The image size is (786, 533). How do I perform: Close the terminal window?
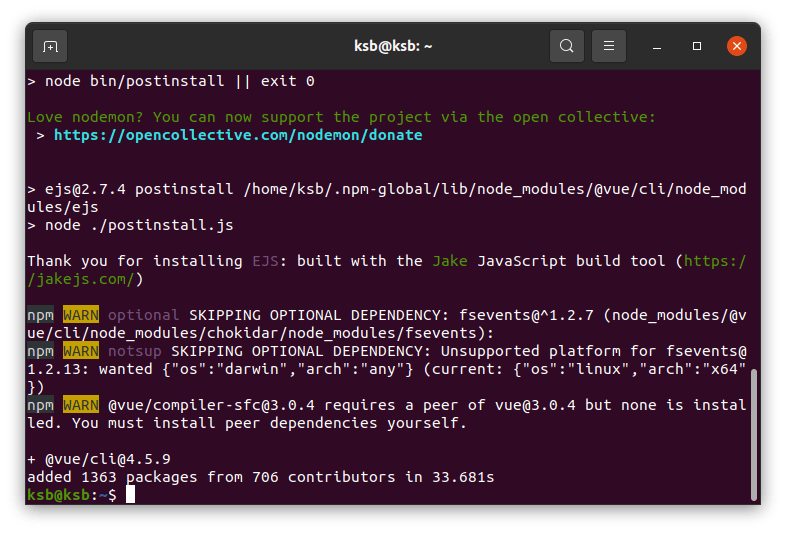click(x=737, y=46)
